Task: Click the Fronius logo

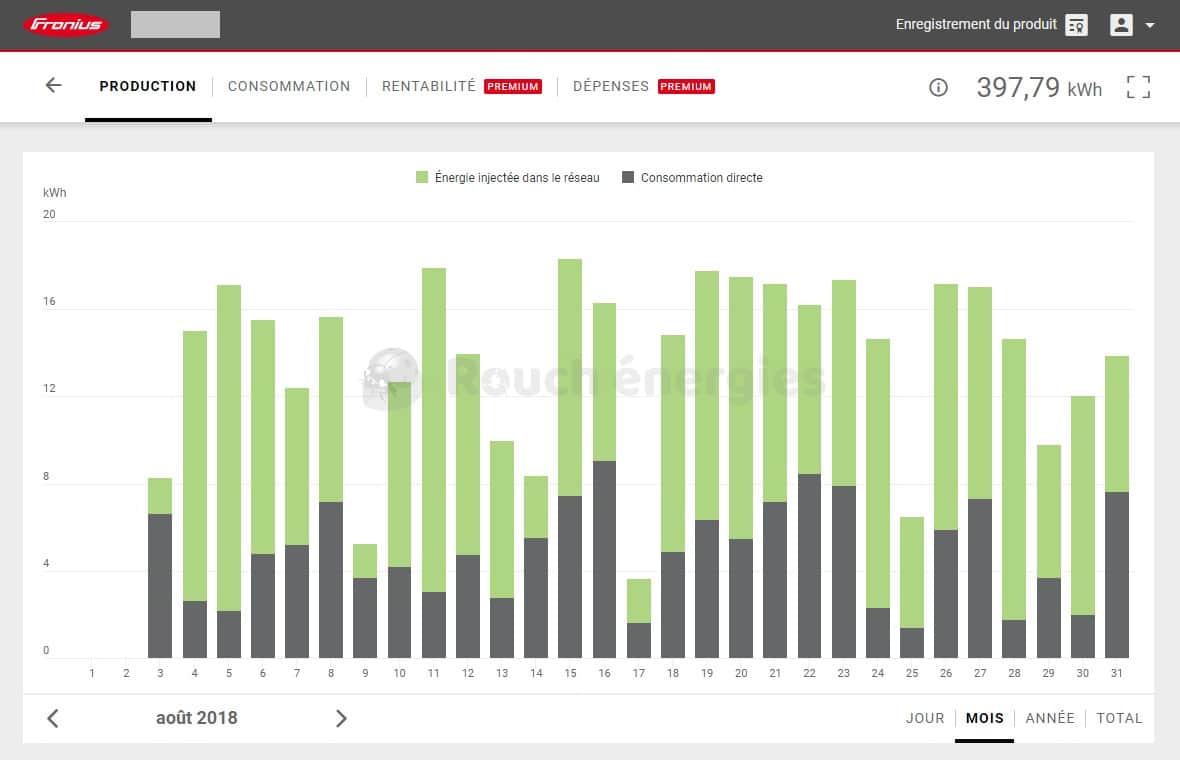Action: [67, 25]
